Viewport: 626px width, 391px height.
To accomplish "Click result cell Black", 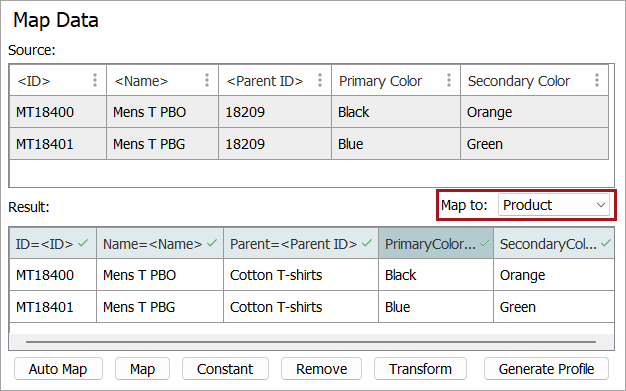I will tap(436, 275).
